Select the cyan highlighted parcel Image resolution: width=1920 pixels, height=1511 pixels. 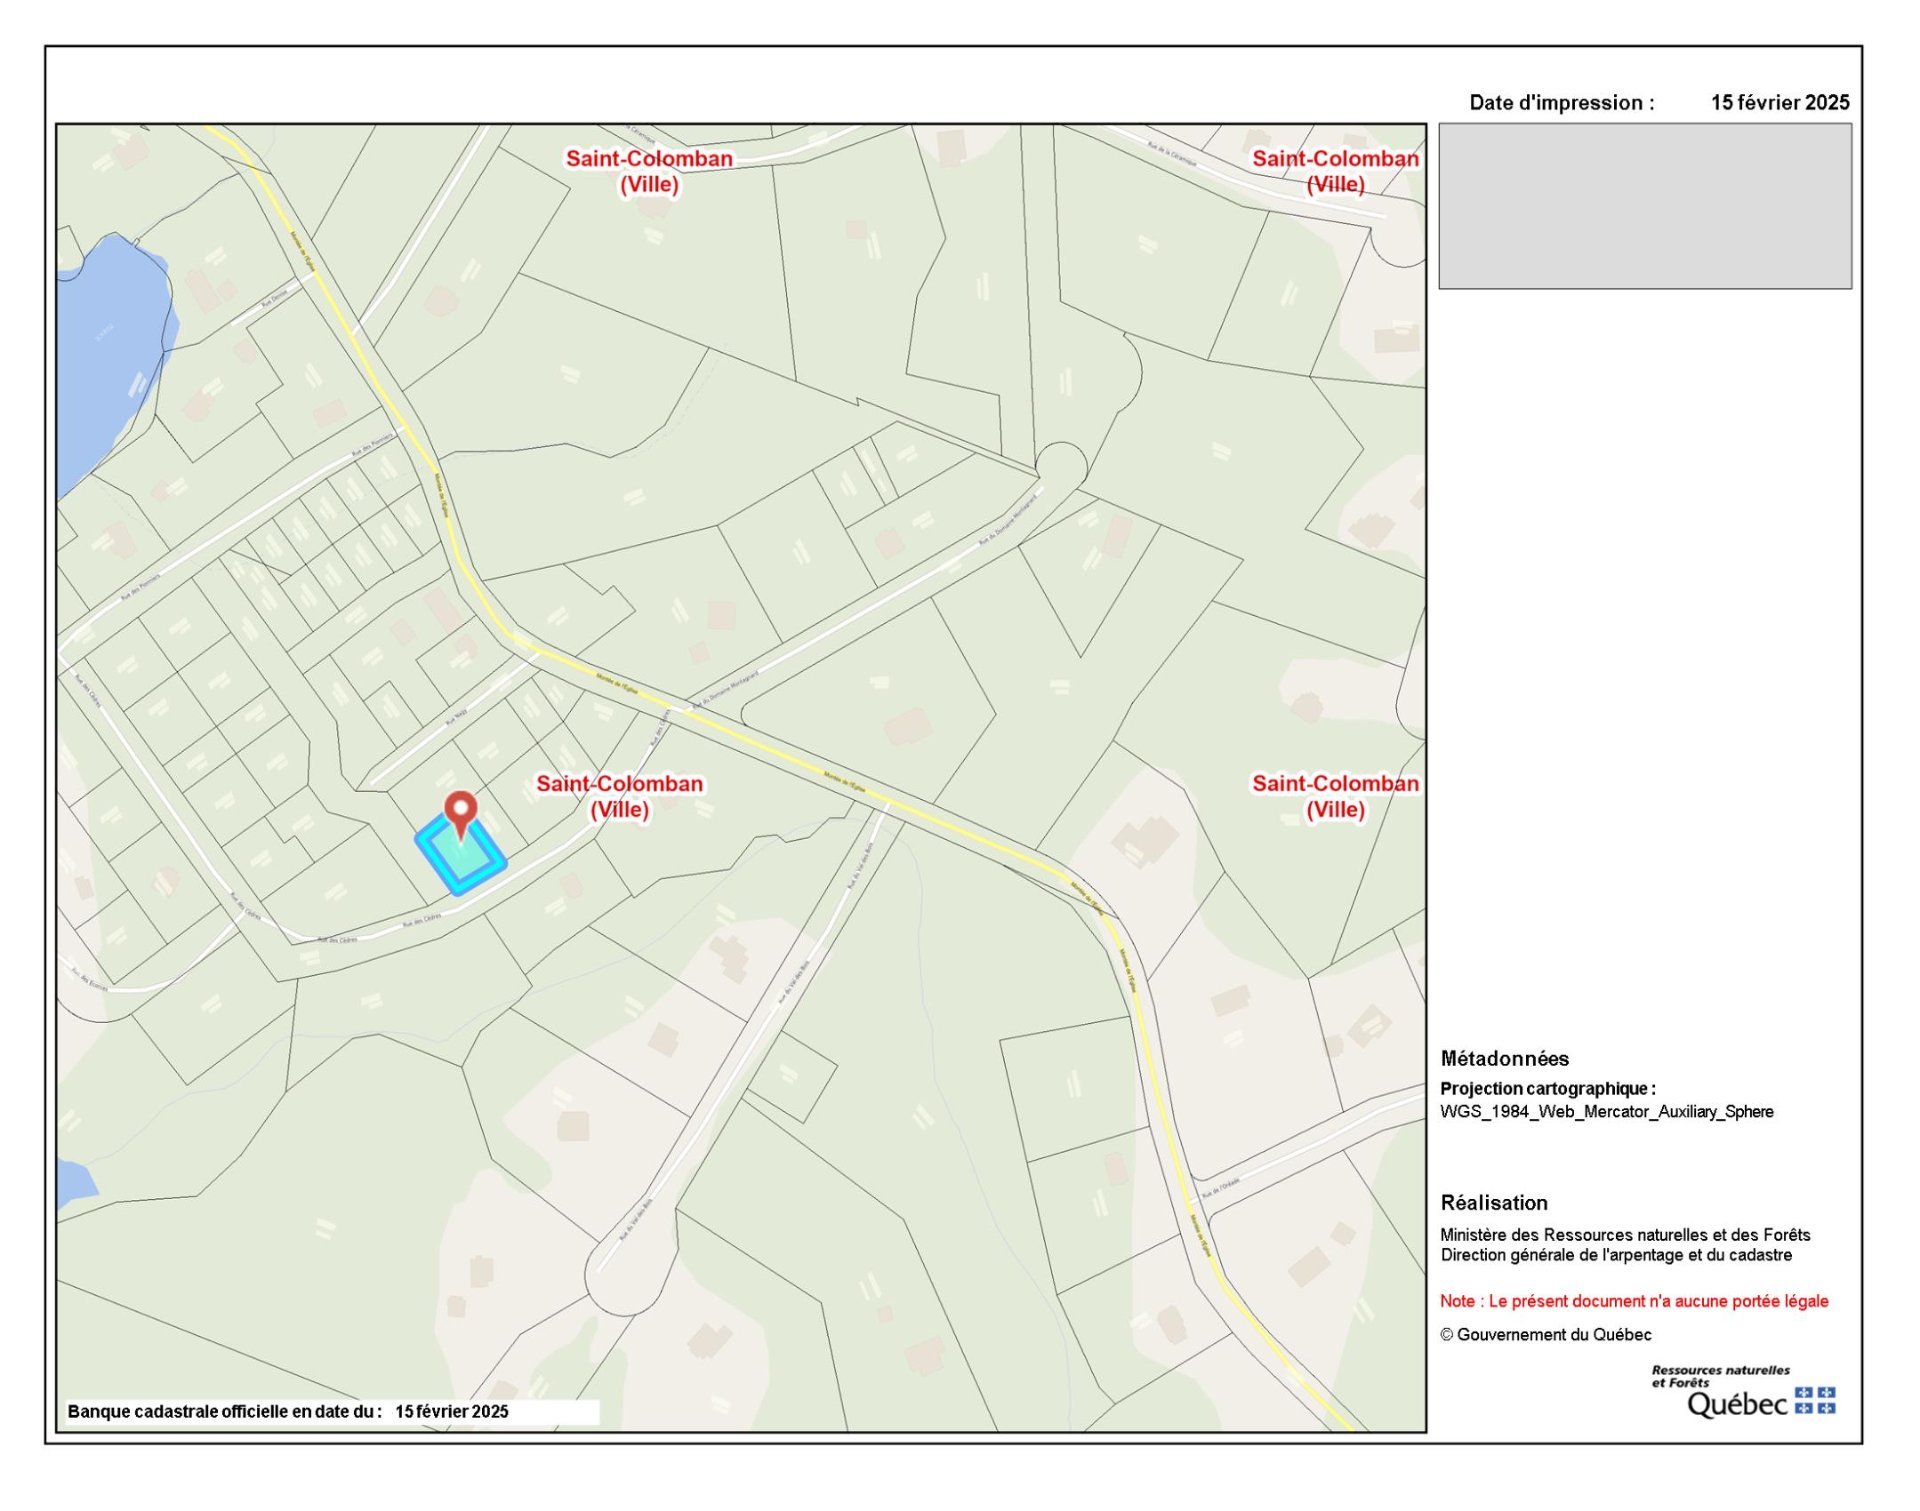tap(468, 861)
